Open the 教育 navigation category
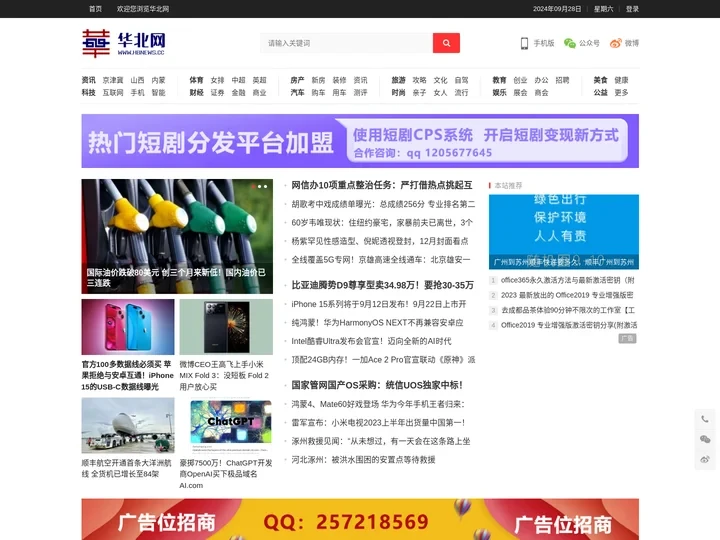This screenshot has height=540, width=720. (500, 80)
